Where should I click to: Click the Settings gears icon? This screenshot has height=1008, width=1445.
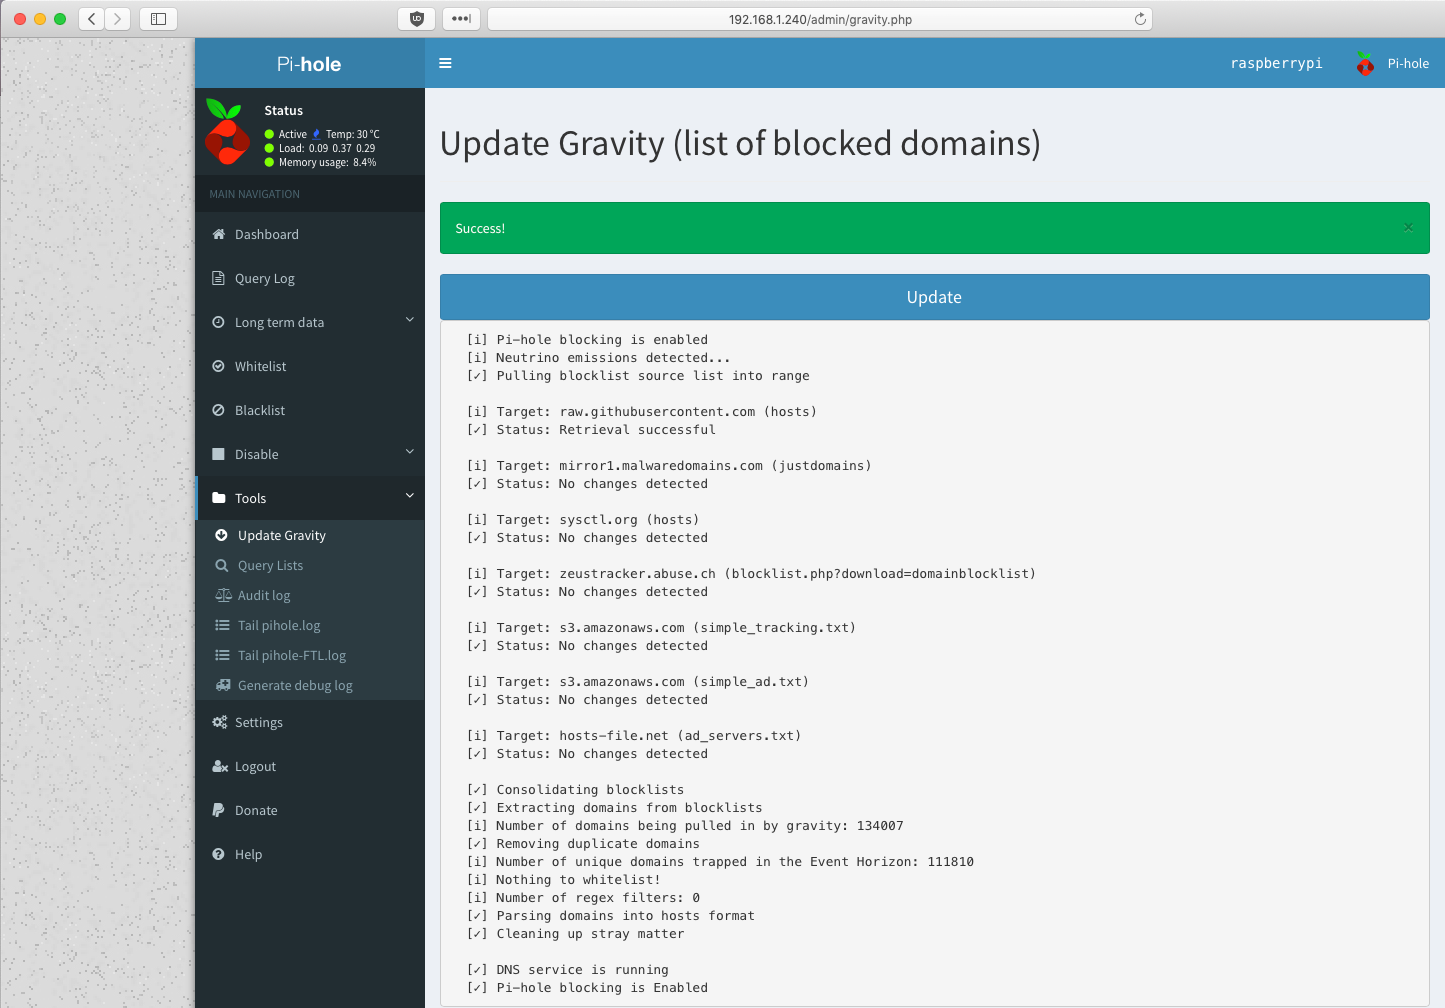(x=220, y=722)
